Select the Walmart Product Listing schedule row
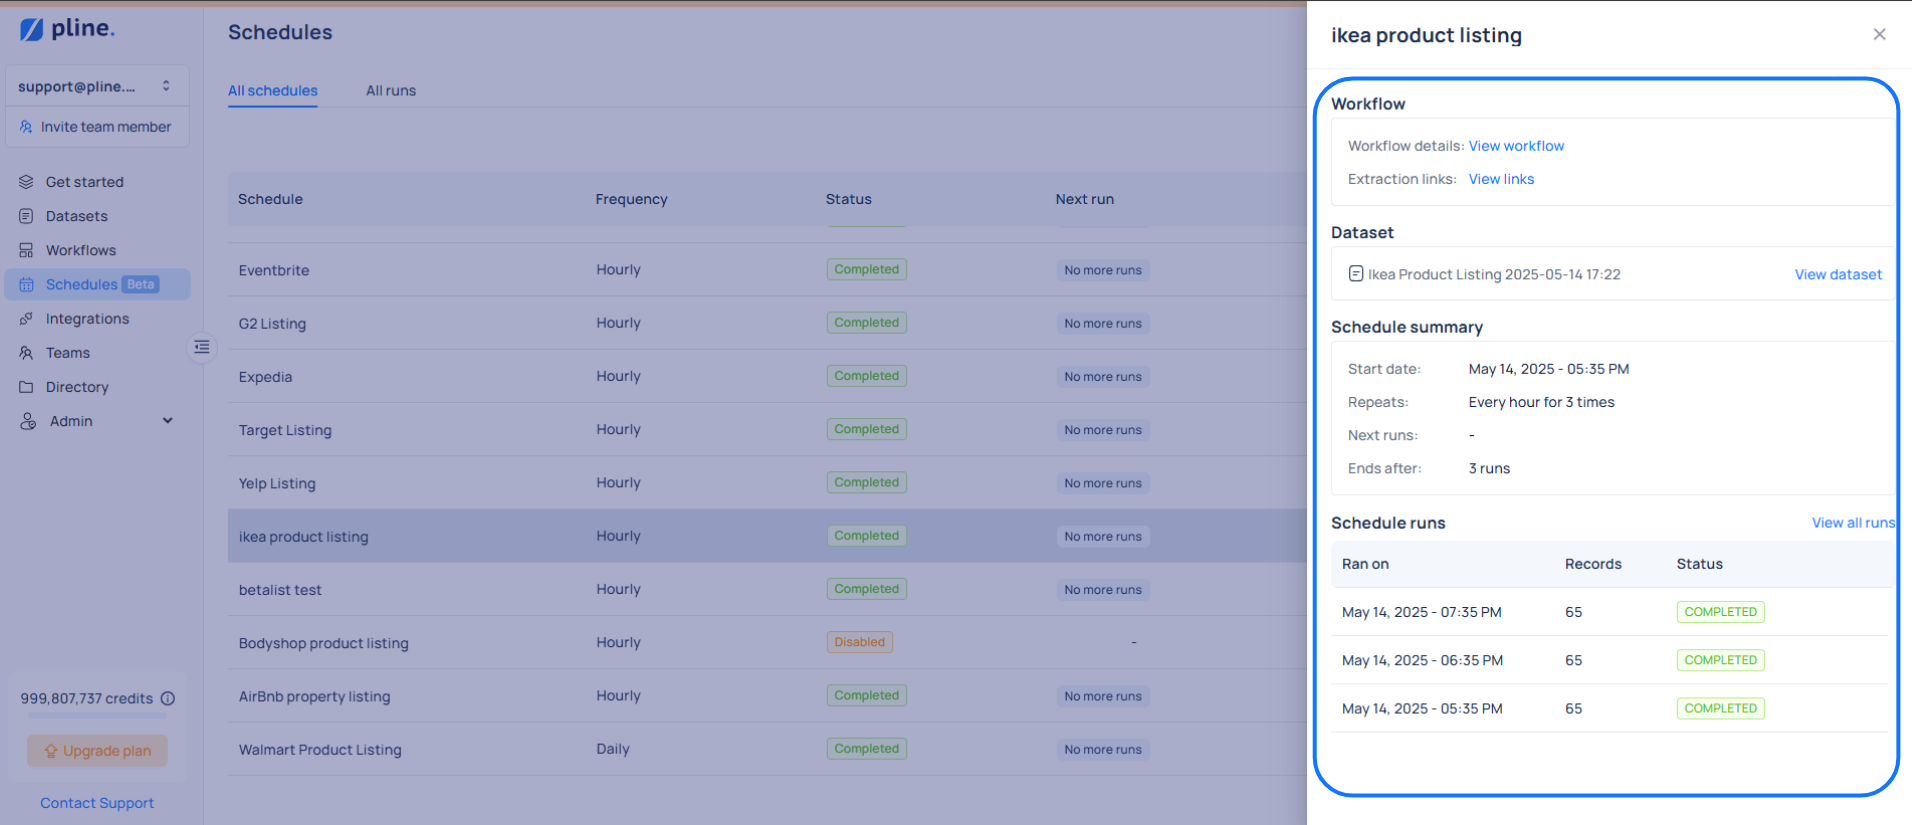 (320, 749)
